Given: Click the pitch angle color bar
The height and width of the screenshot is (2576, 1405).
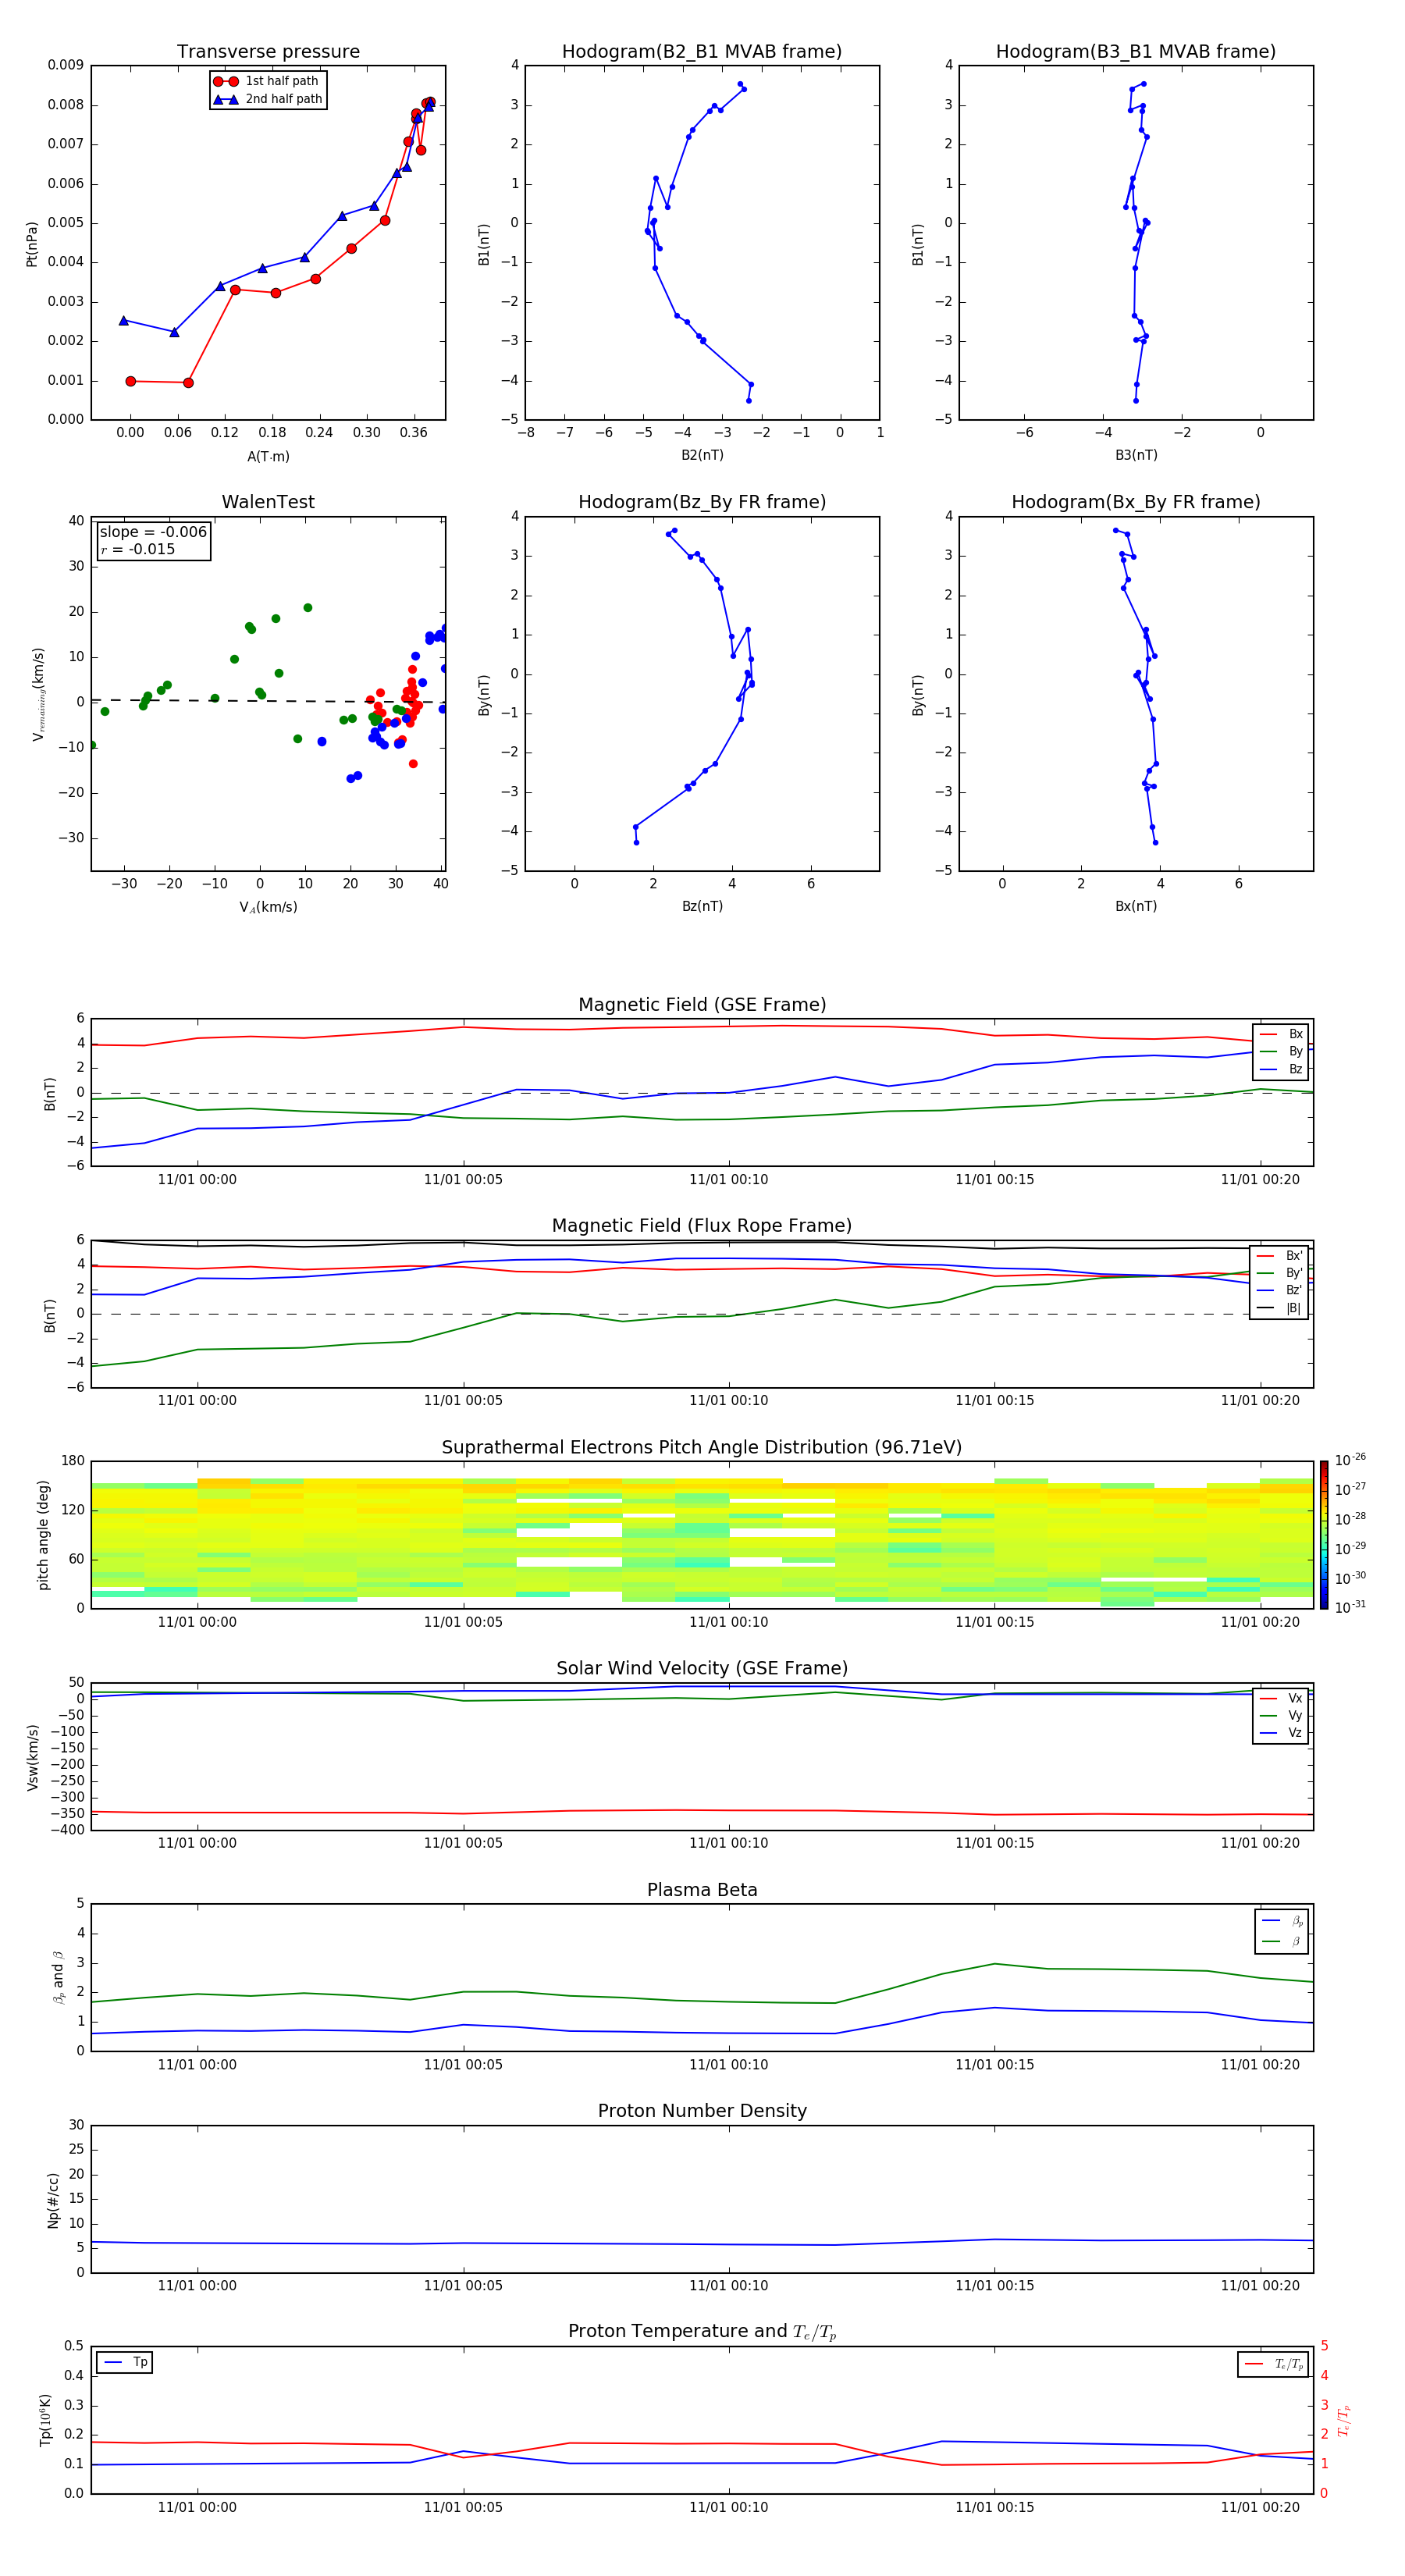Looking at the screenshot, I should click(x=1323, y=1535).
